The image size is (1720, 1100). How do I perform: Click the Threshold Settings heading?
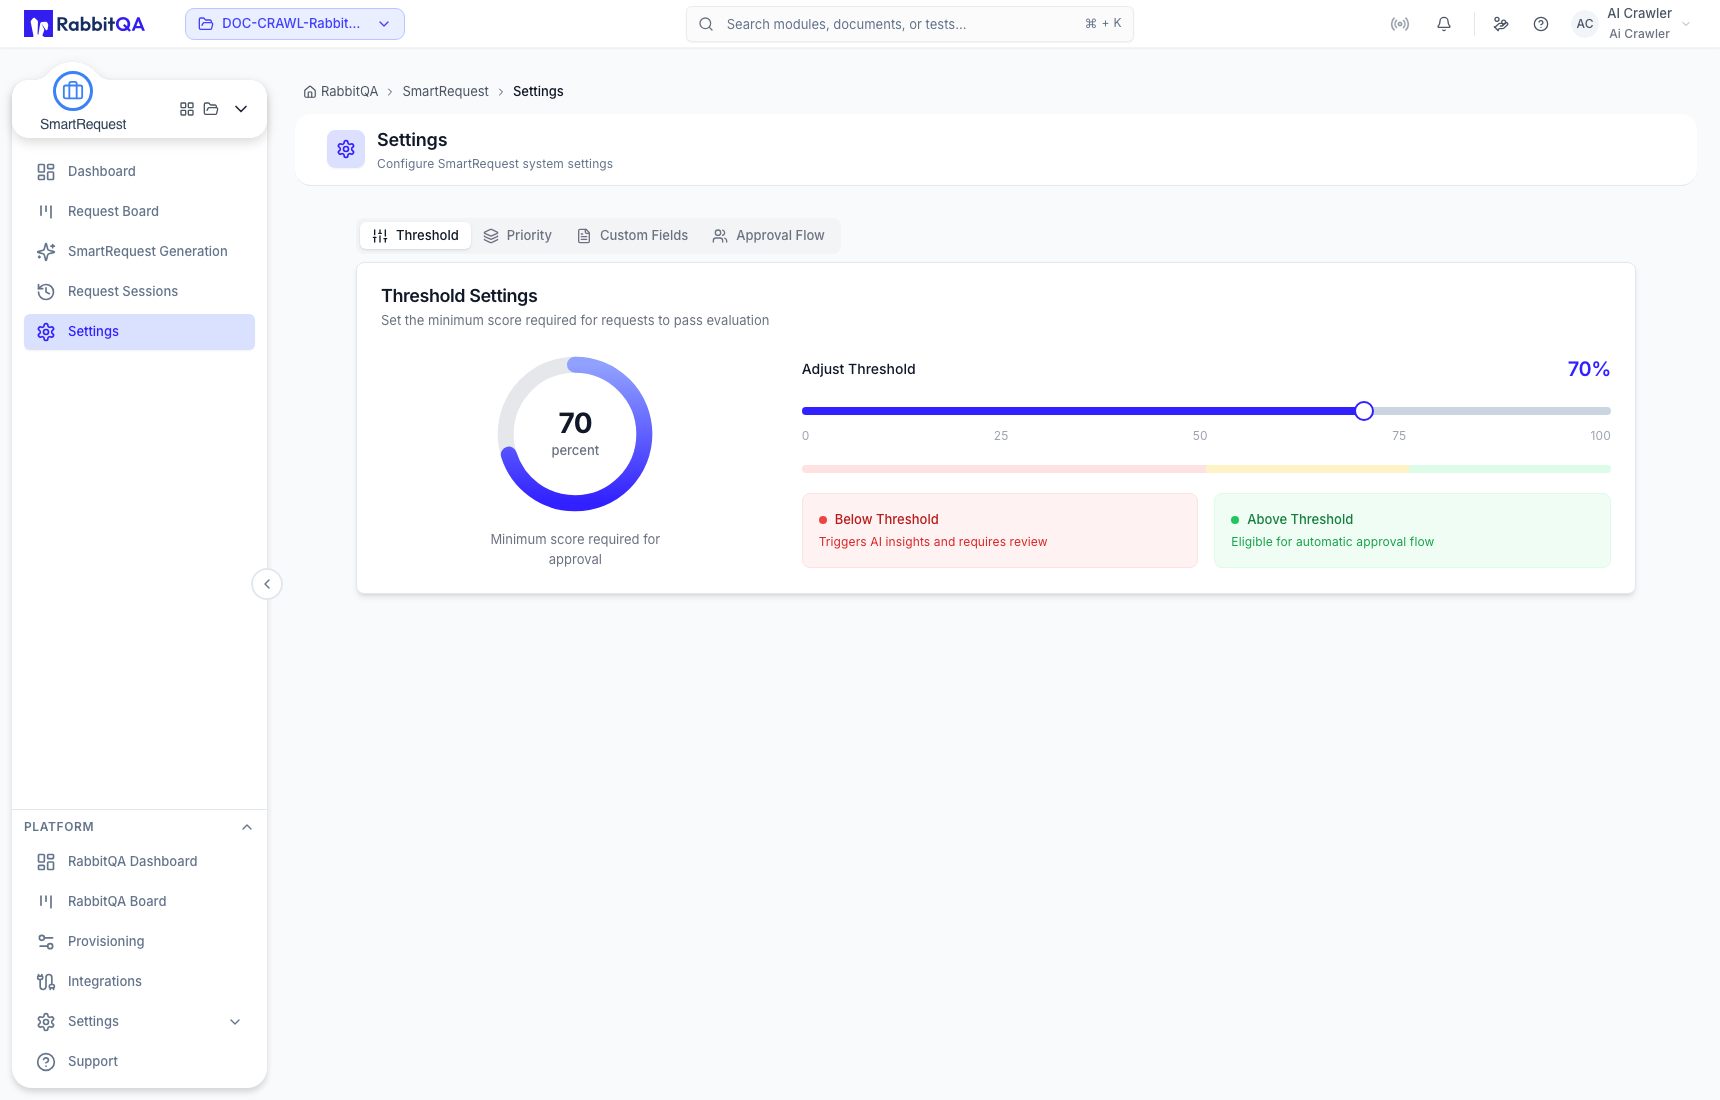(459, 296)
